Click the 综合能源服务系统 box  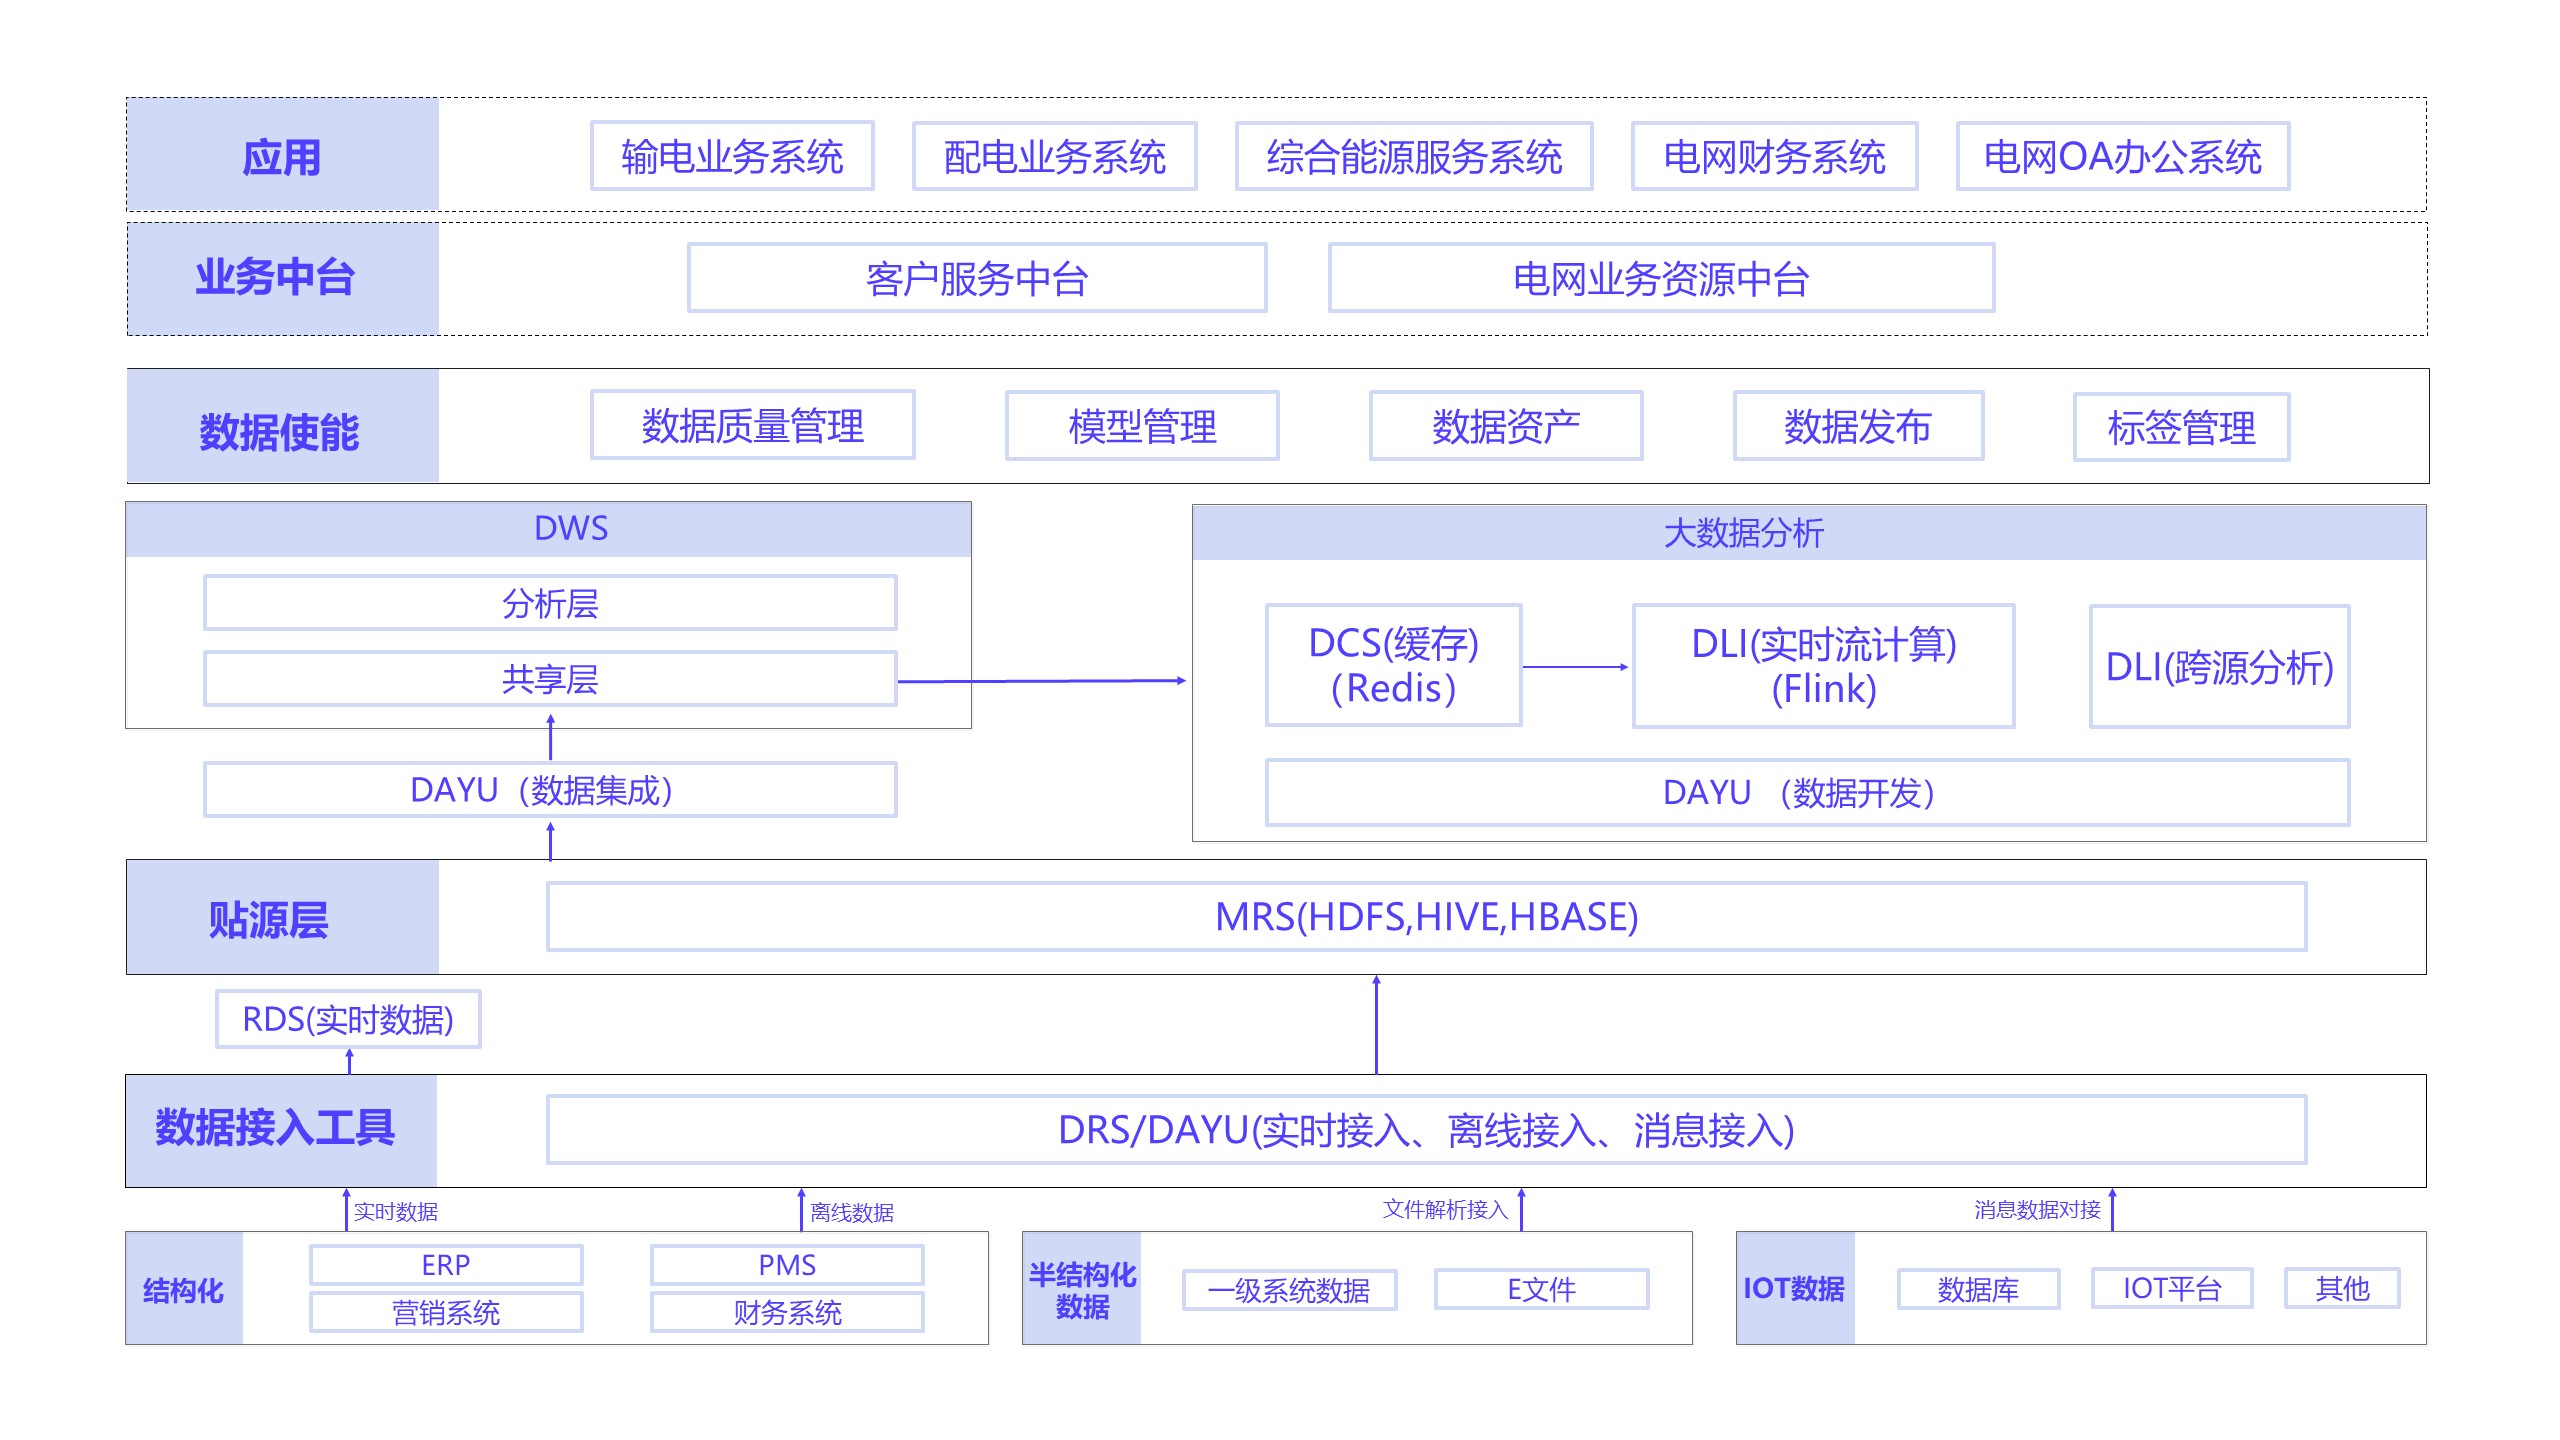pos(1414,156)
